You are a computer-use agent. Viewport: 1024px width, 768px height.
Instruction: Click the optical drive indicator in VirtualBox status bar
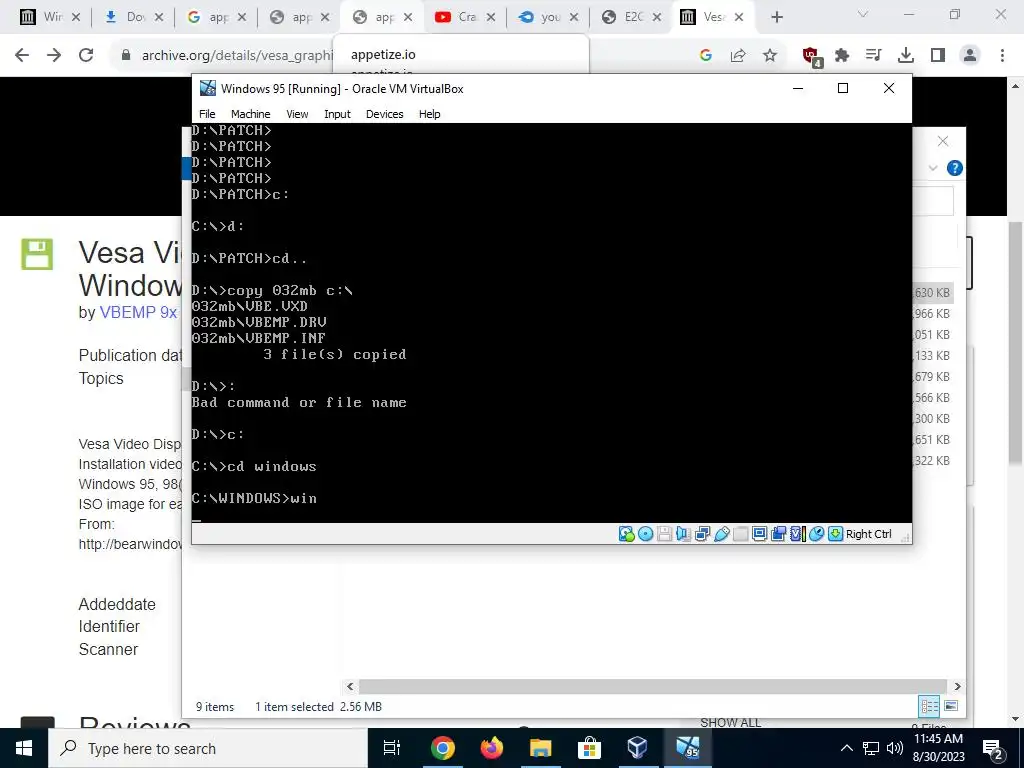(645, 534)
